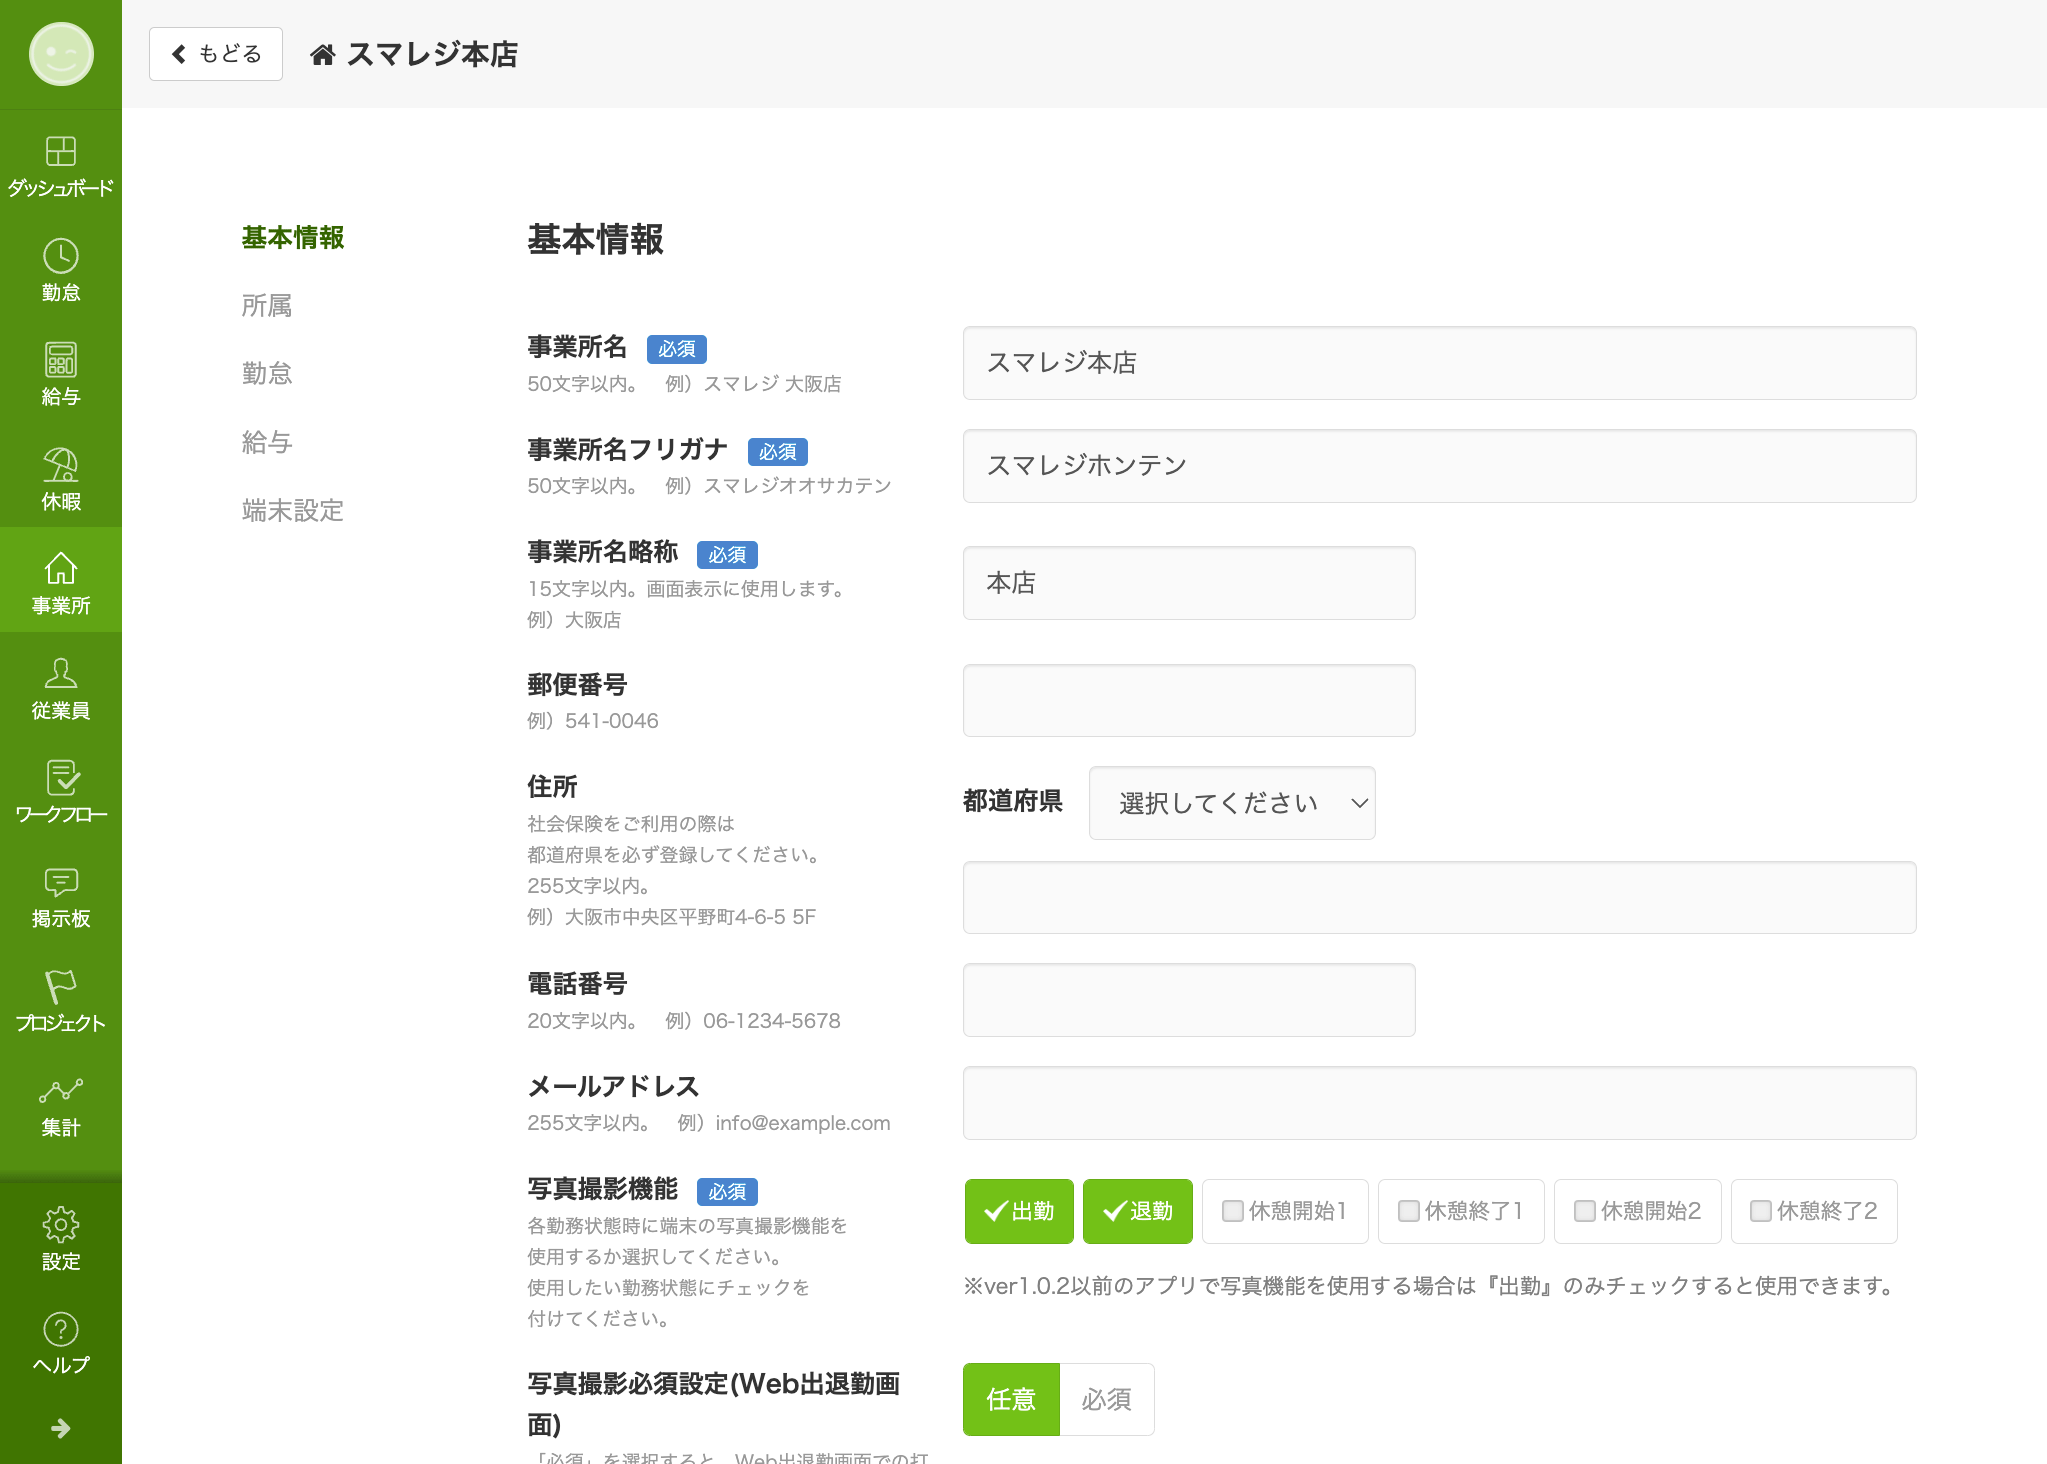Click the 必須 badge beside 写真撮影機能
Image resolution: width=2047 pixels, height=1464 pixels.
727,1191
